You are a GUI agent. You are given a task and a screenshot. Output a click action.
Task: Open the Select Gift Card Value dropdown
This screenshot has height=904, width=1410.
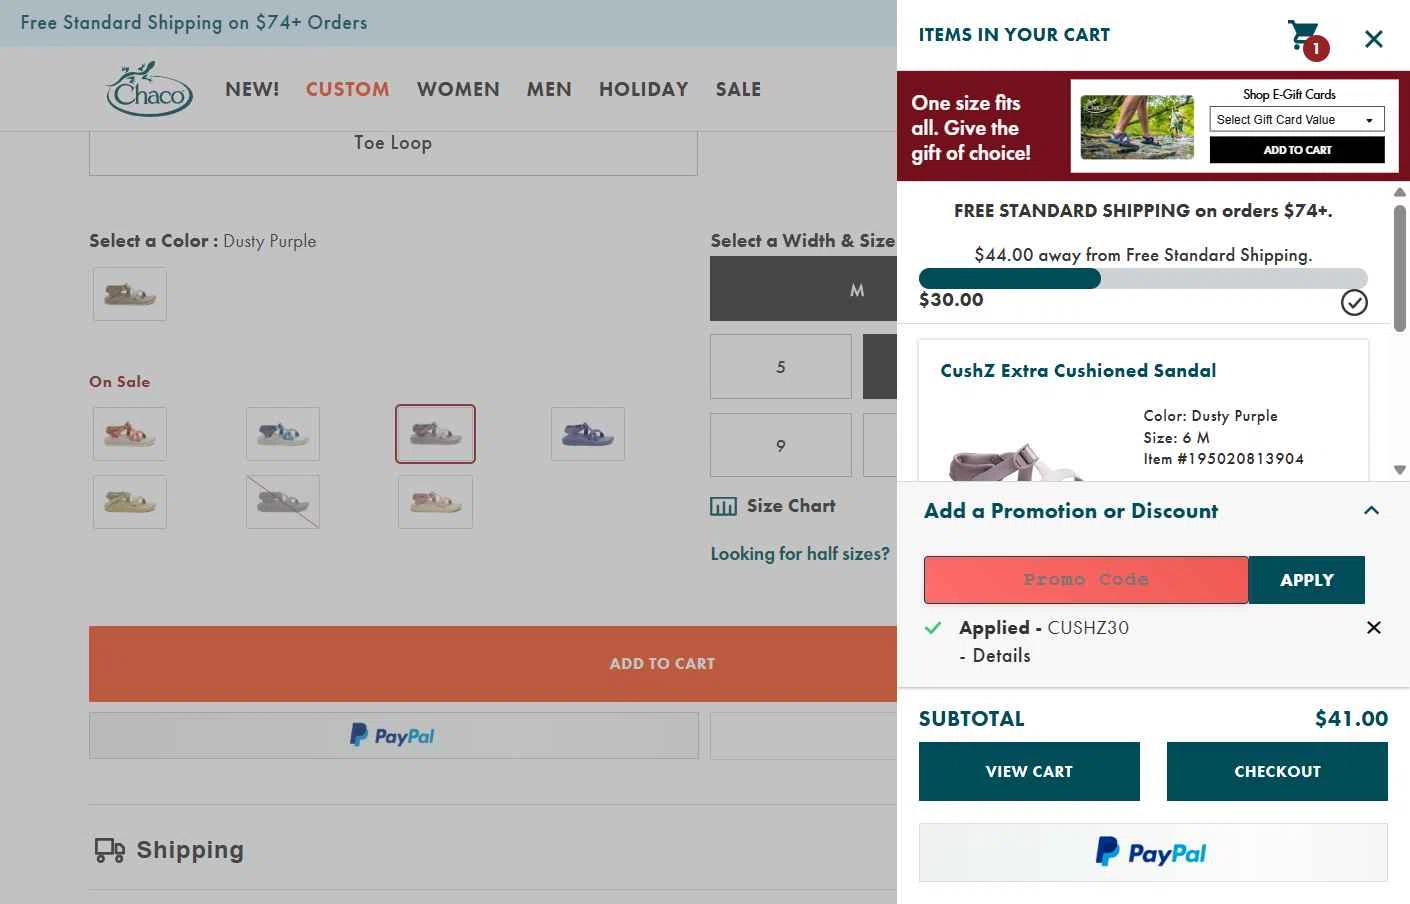pos(1297,119)
